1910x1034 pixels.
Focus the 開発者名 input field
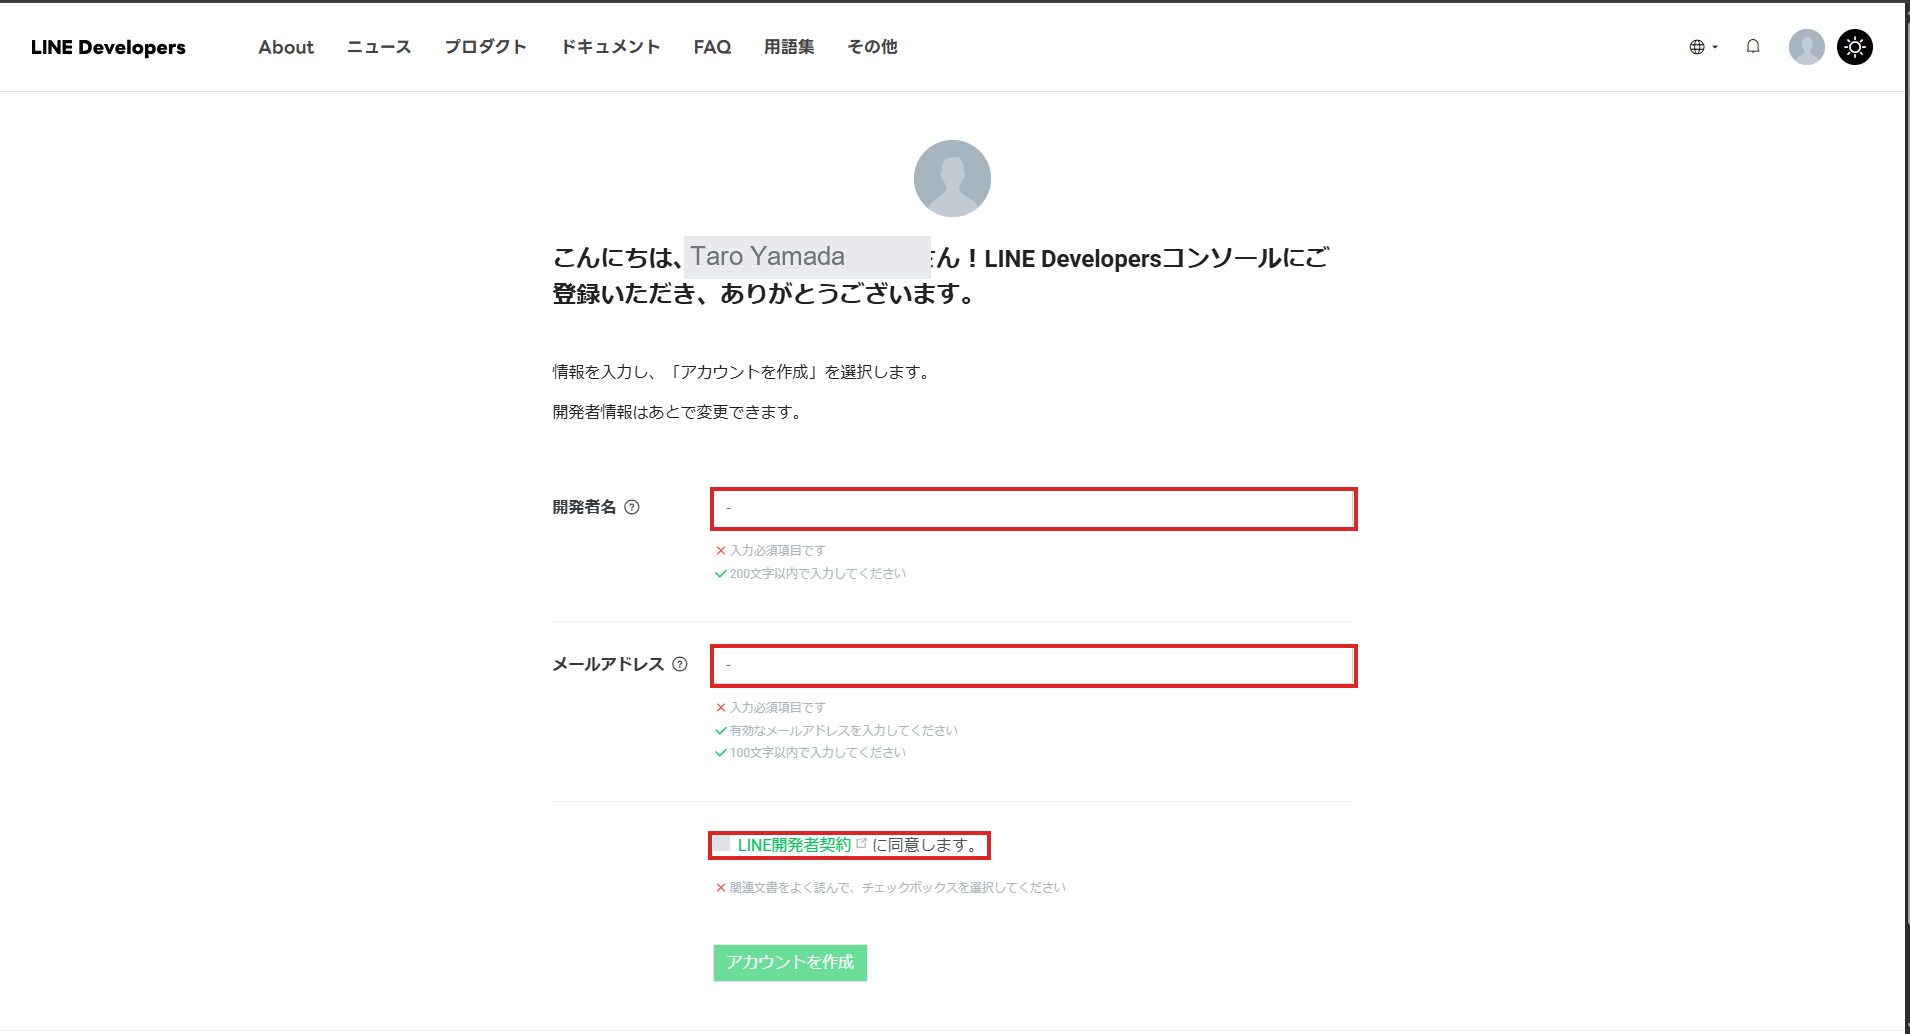click(x=1033, y=509)
